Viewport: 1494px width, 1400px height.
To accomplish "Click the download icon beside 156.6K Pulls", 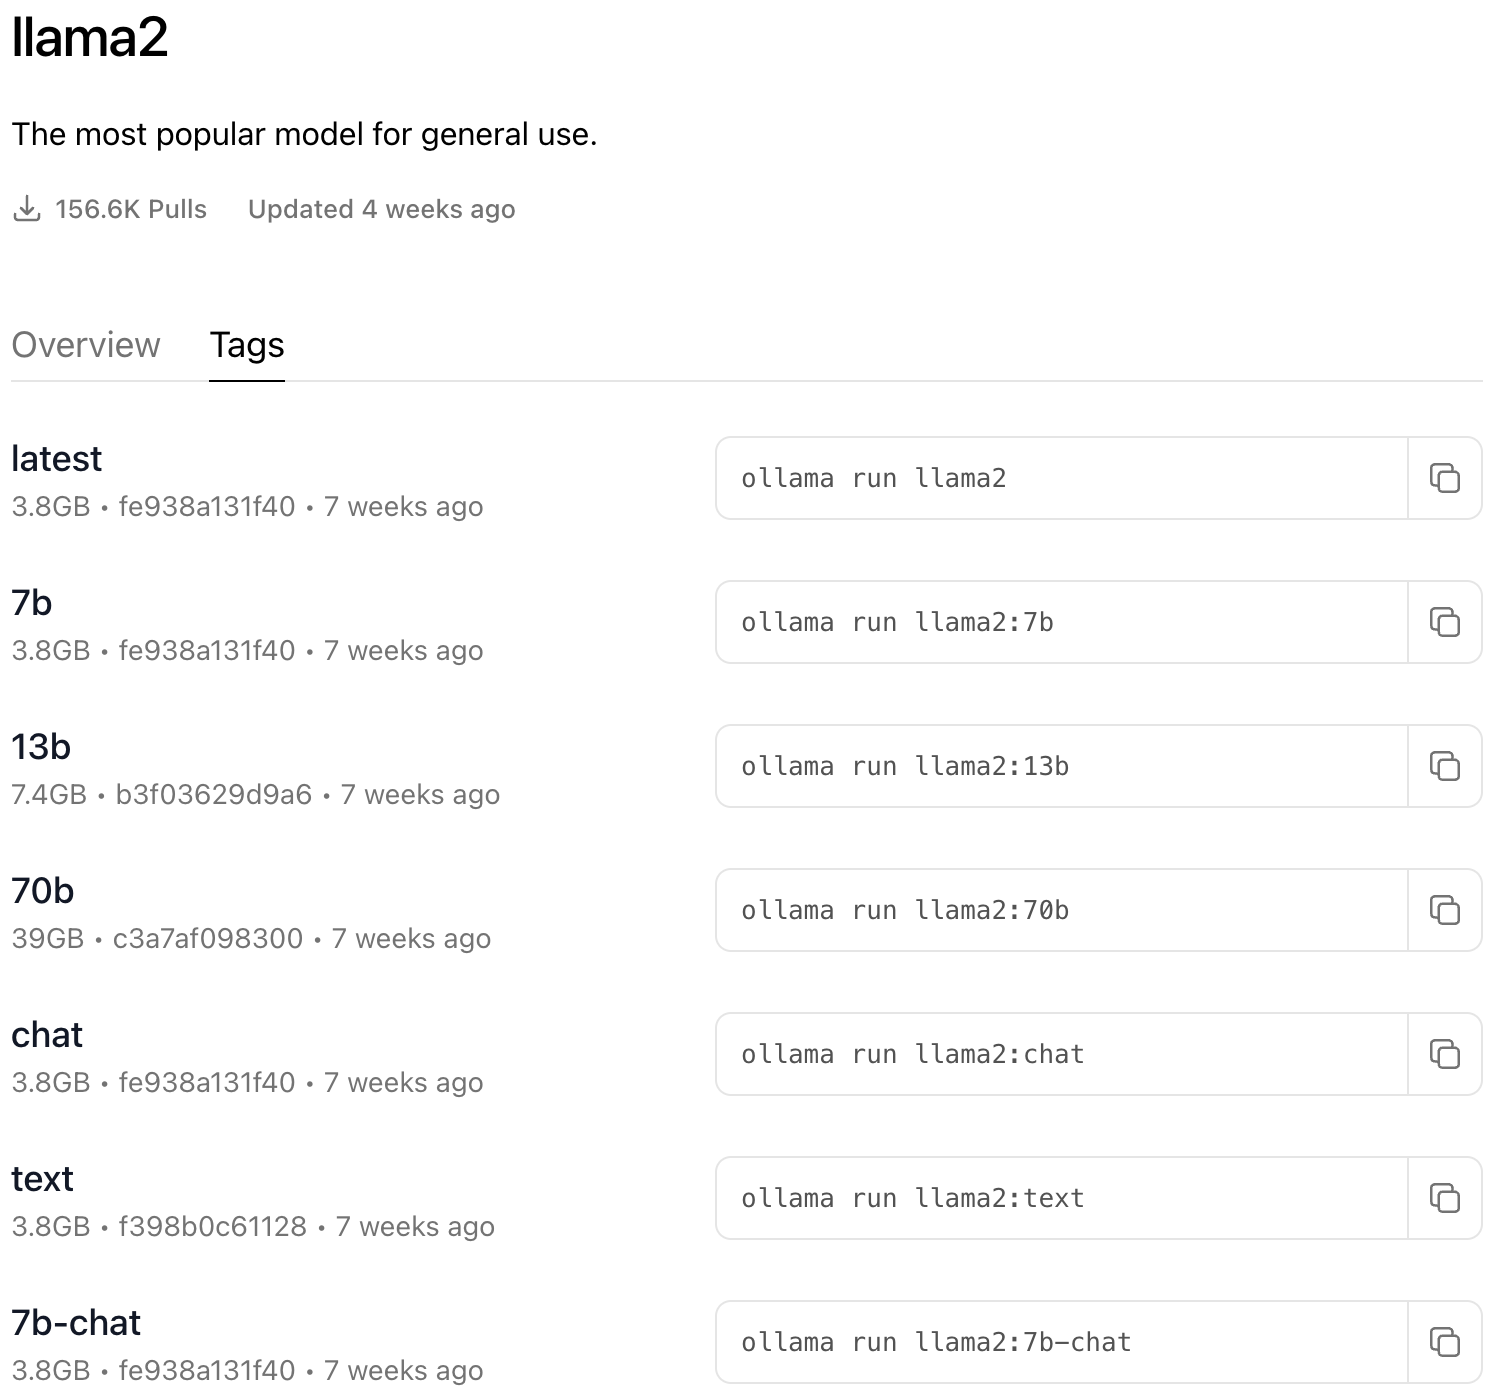I will click(x=27, y=209).
